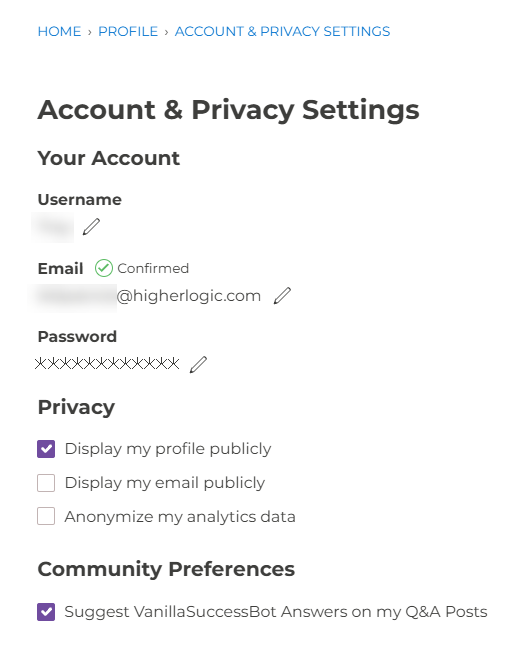
Task: Uncheck the Display my profile publicly checkbox
Action: [46, 449]
